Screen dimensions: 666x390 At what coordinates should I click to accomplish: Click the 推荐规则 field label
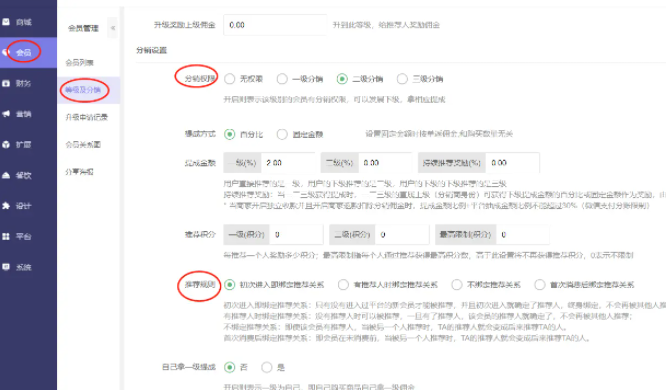click(200, 284)
